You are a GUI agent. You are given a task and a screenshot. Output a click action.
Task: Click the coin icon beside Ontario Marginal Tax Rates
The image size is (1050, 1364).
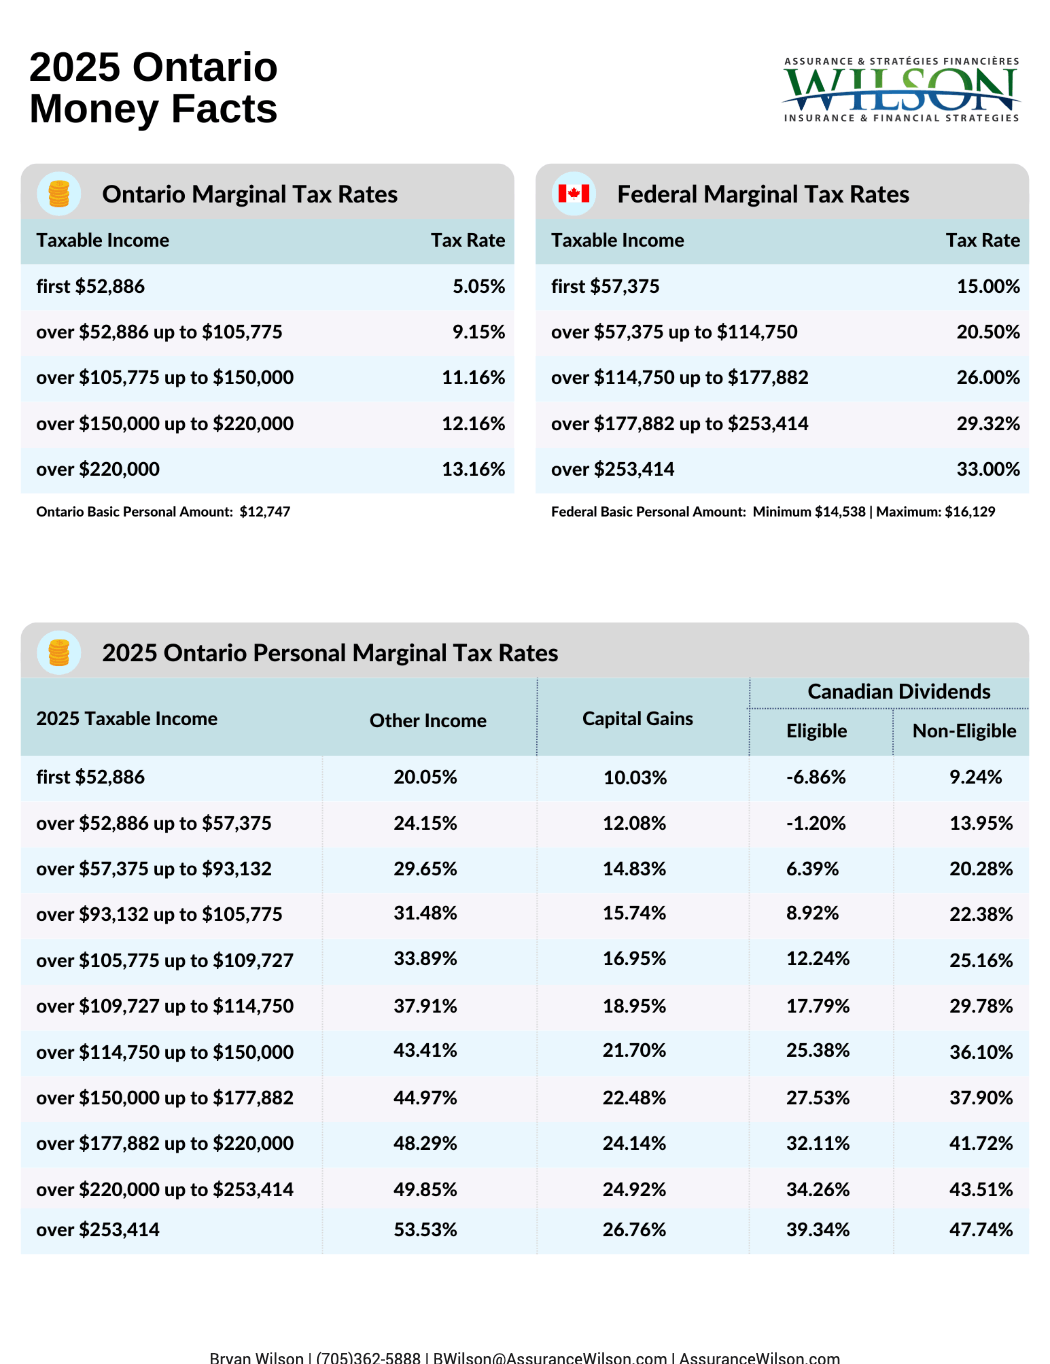pos(59,194)
